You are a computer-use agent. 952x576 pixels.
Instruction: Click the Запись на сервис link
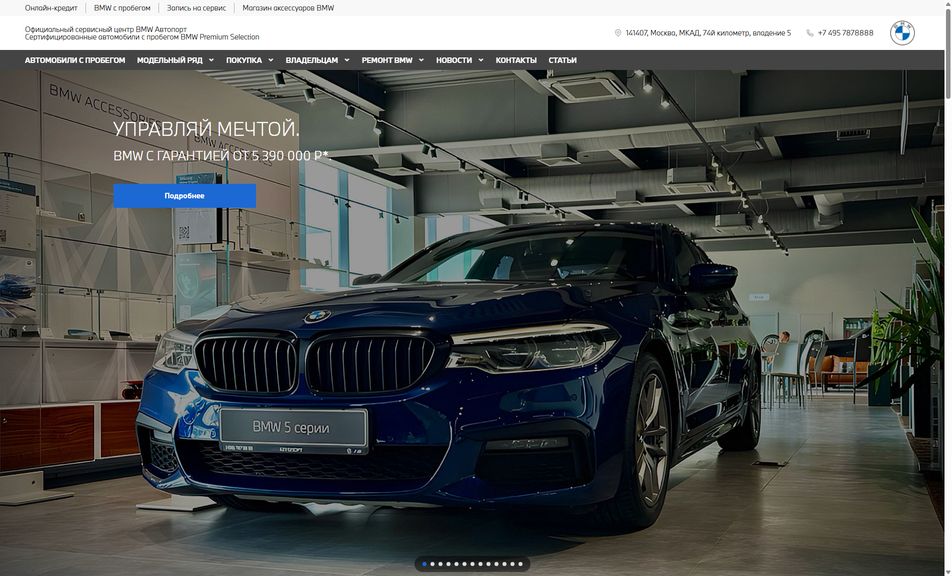point(196,8)
